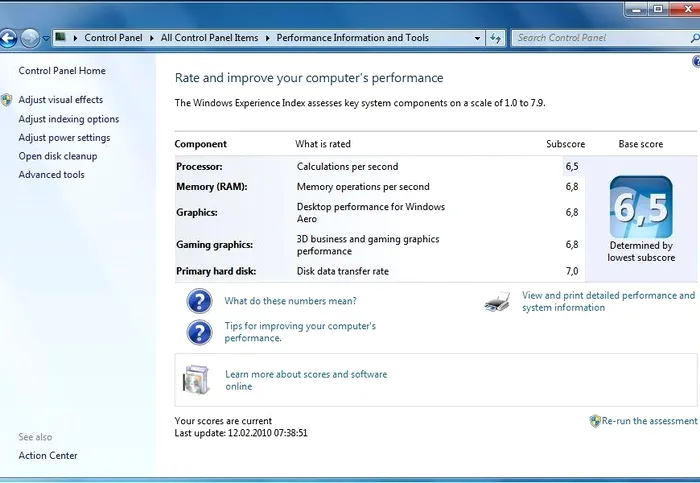This screenshot has height=483, width=700.
Task: Open Tips for improving your computer's performance
Action: click(300, 332)
